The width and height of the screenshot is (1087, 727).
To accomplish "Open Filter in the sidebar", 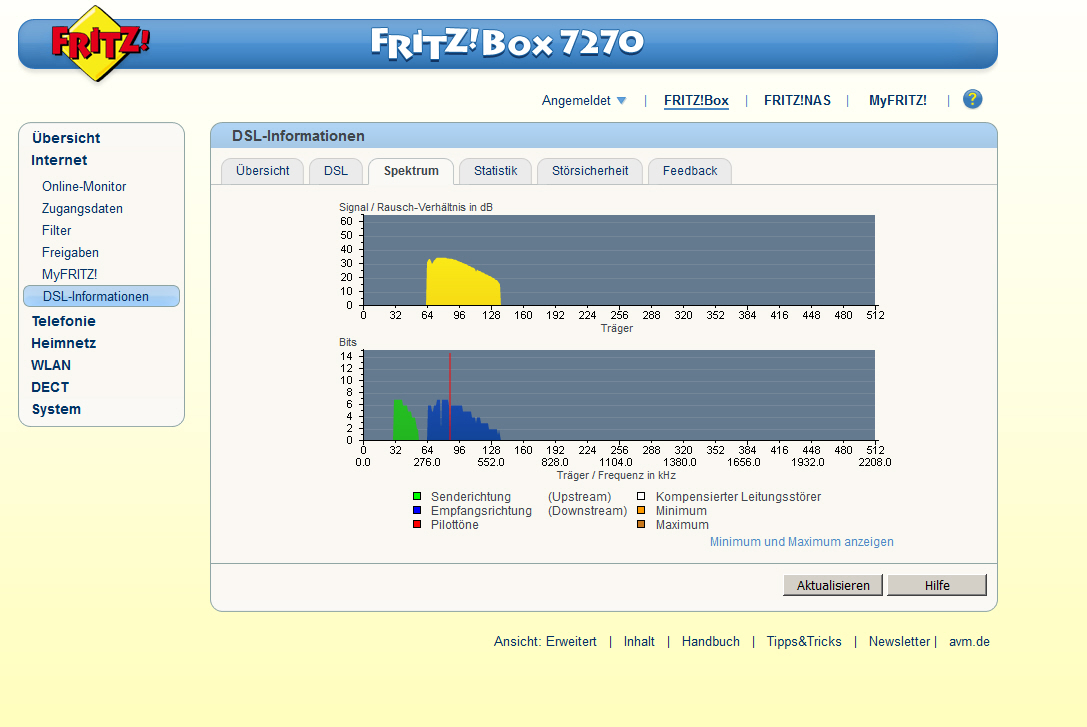I will (56, 230).
